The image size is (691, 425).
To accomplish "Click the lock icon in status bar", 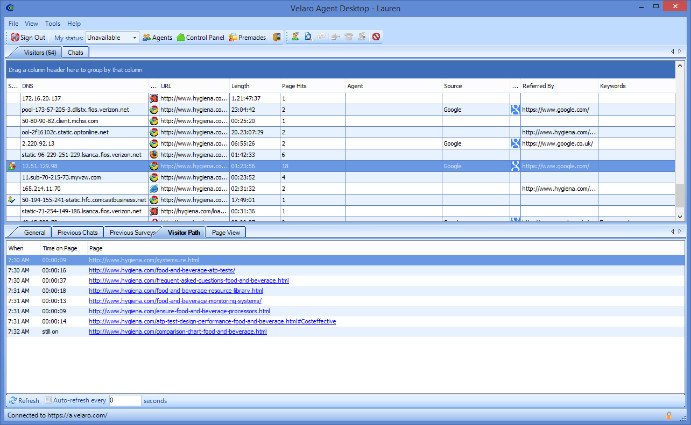I will [x=669, y=415].
